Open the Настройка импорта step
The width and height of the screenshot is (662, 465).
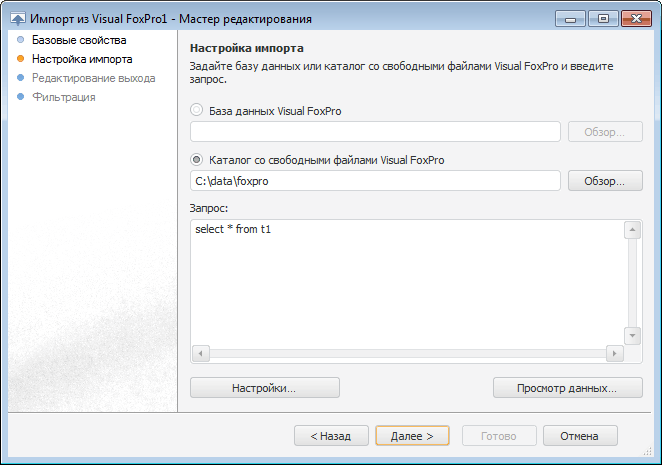click(x=82, y=59)
